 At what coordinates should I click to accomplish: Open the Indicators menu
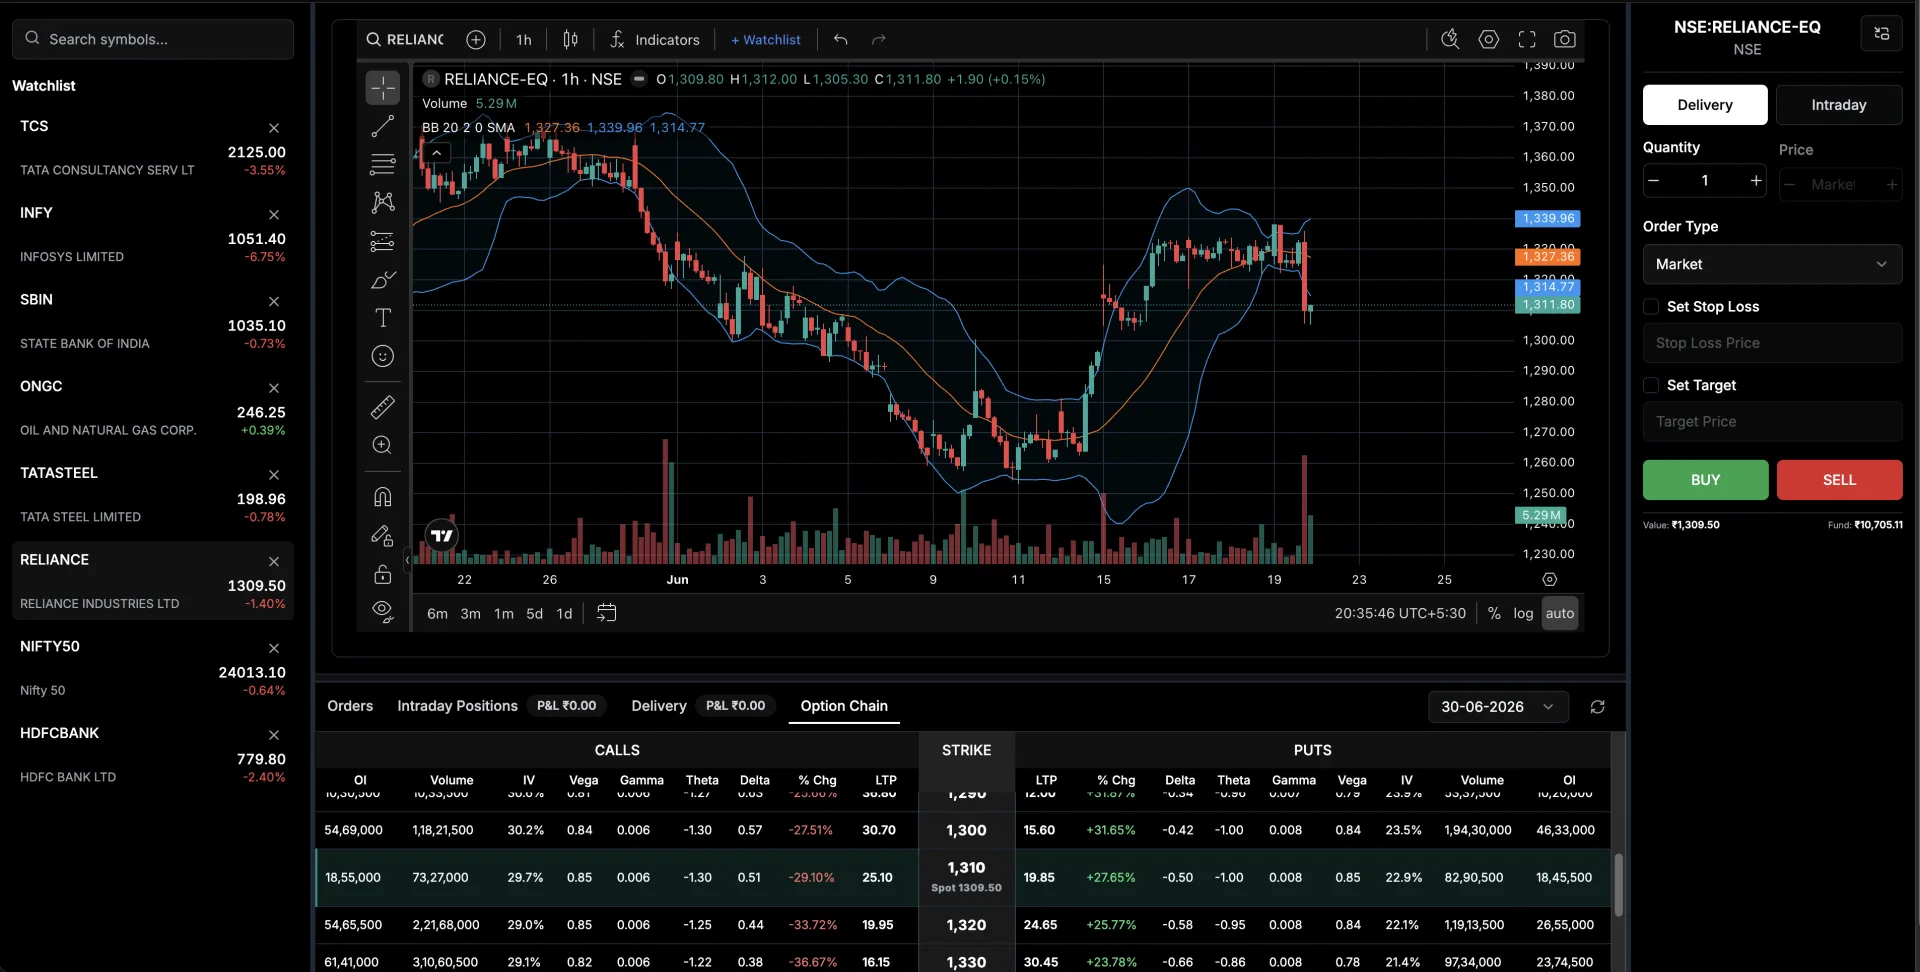(x=655, y=39)
